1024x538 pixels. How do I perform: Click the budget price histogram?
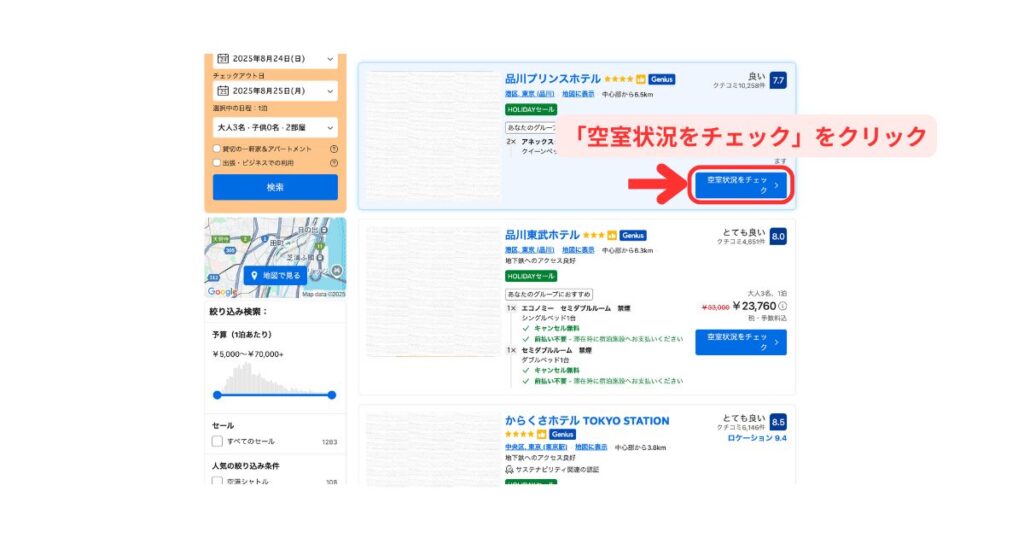click(x=274, y=377)
